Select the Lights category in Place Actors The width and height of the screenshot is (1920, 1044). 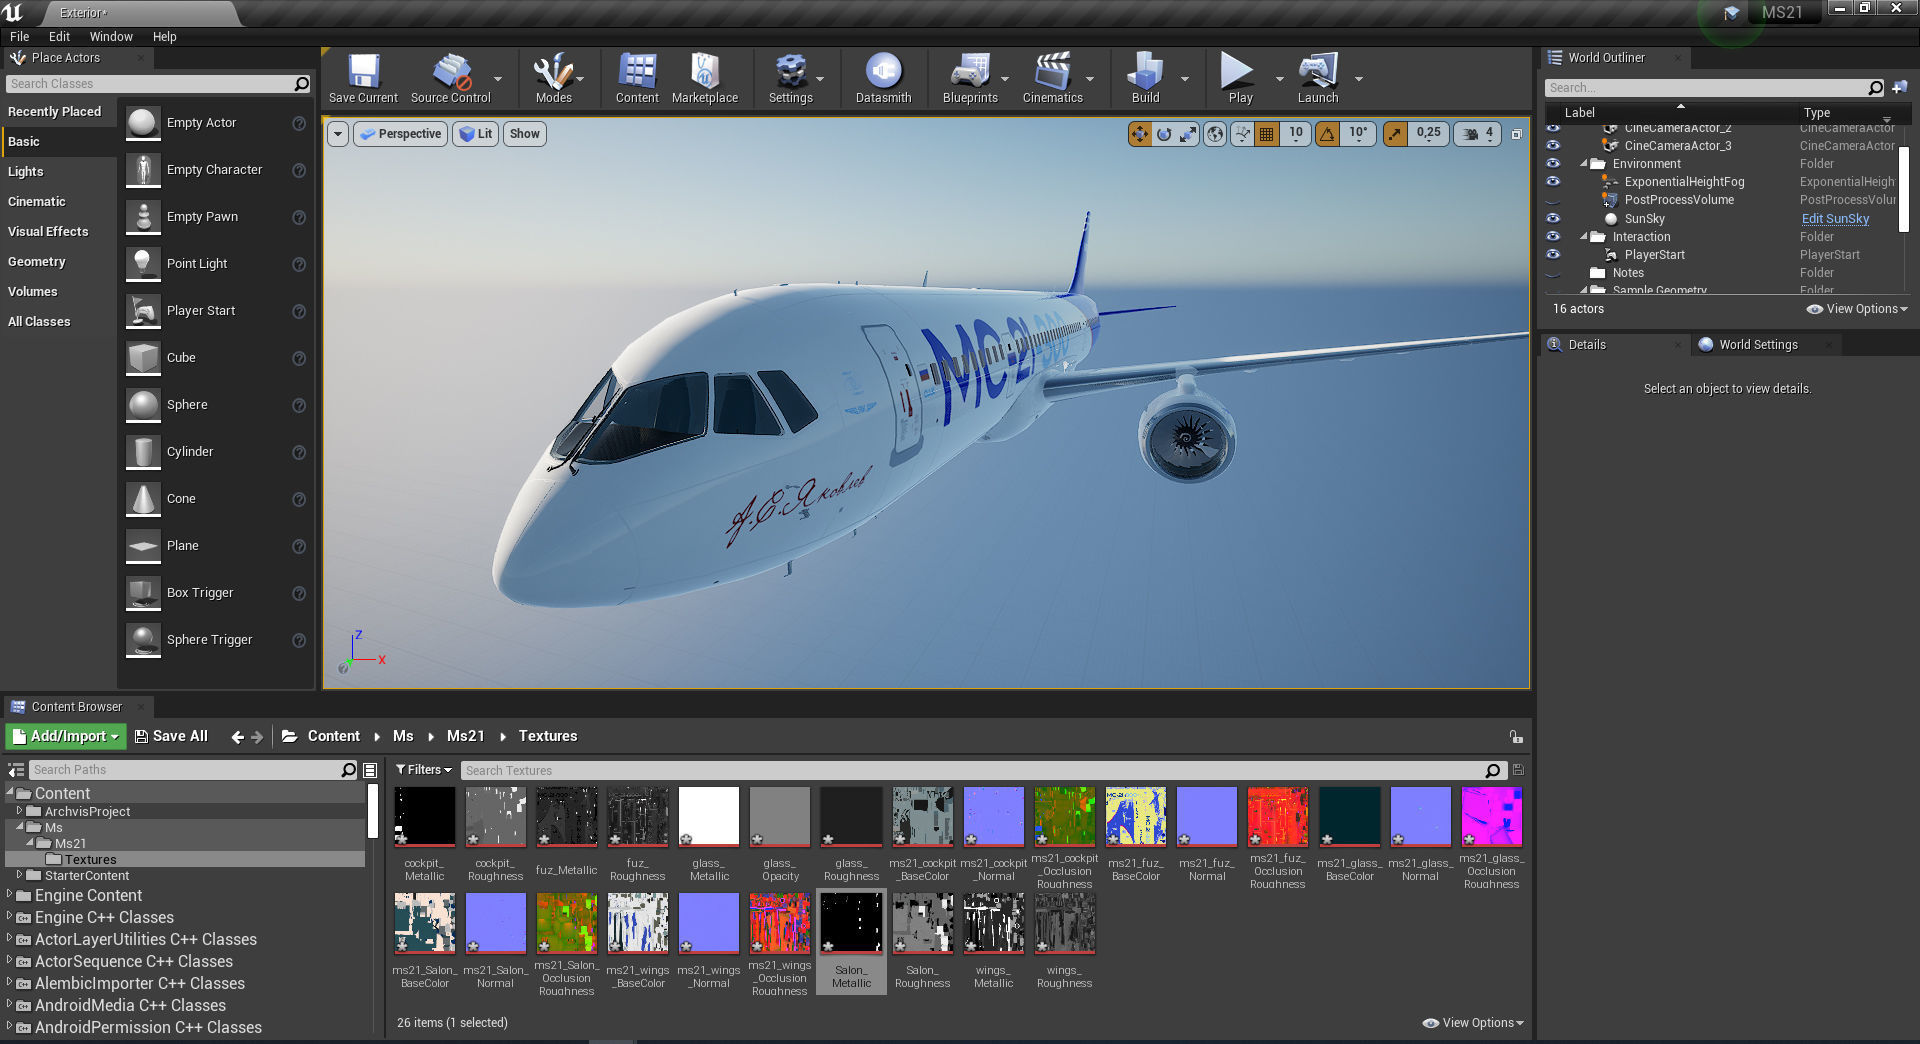pyautogui.click(x=26, y=172)
